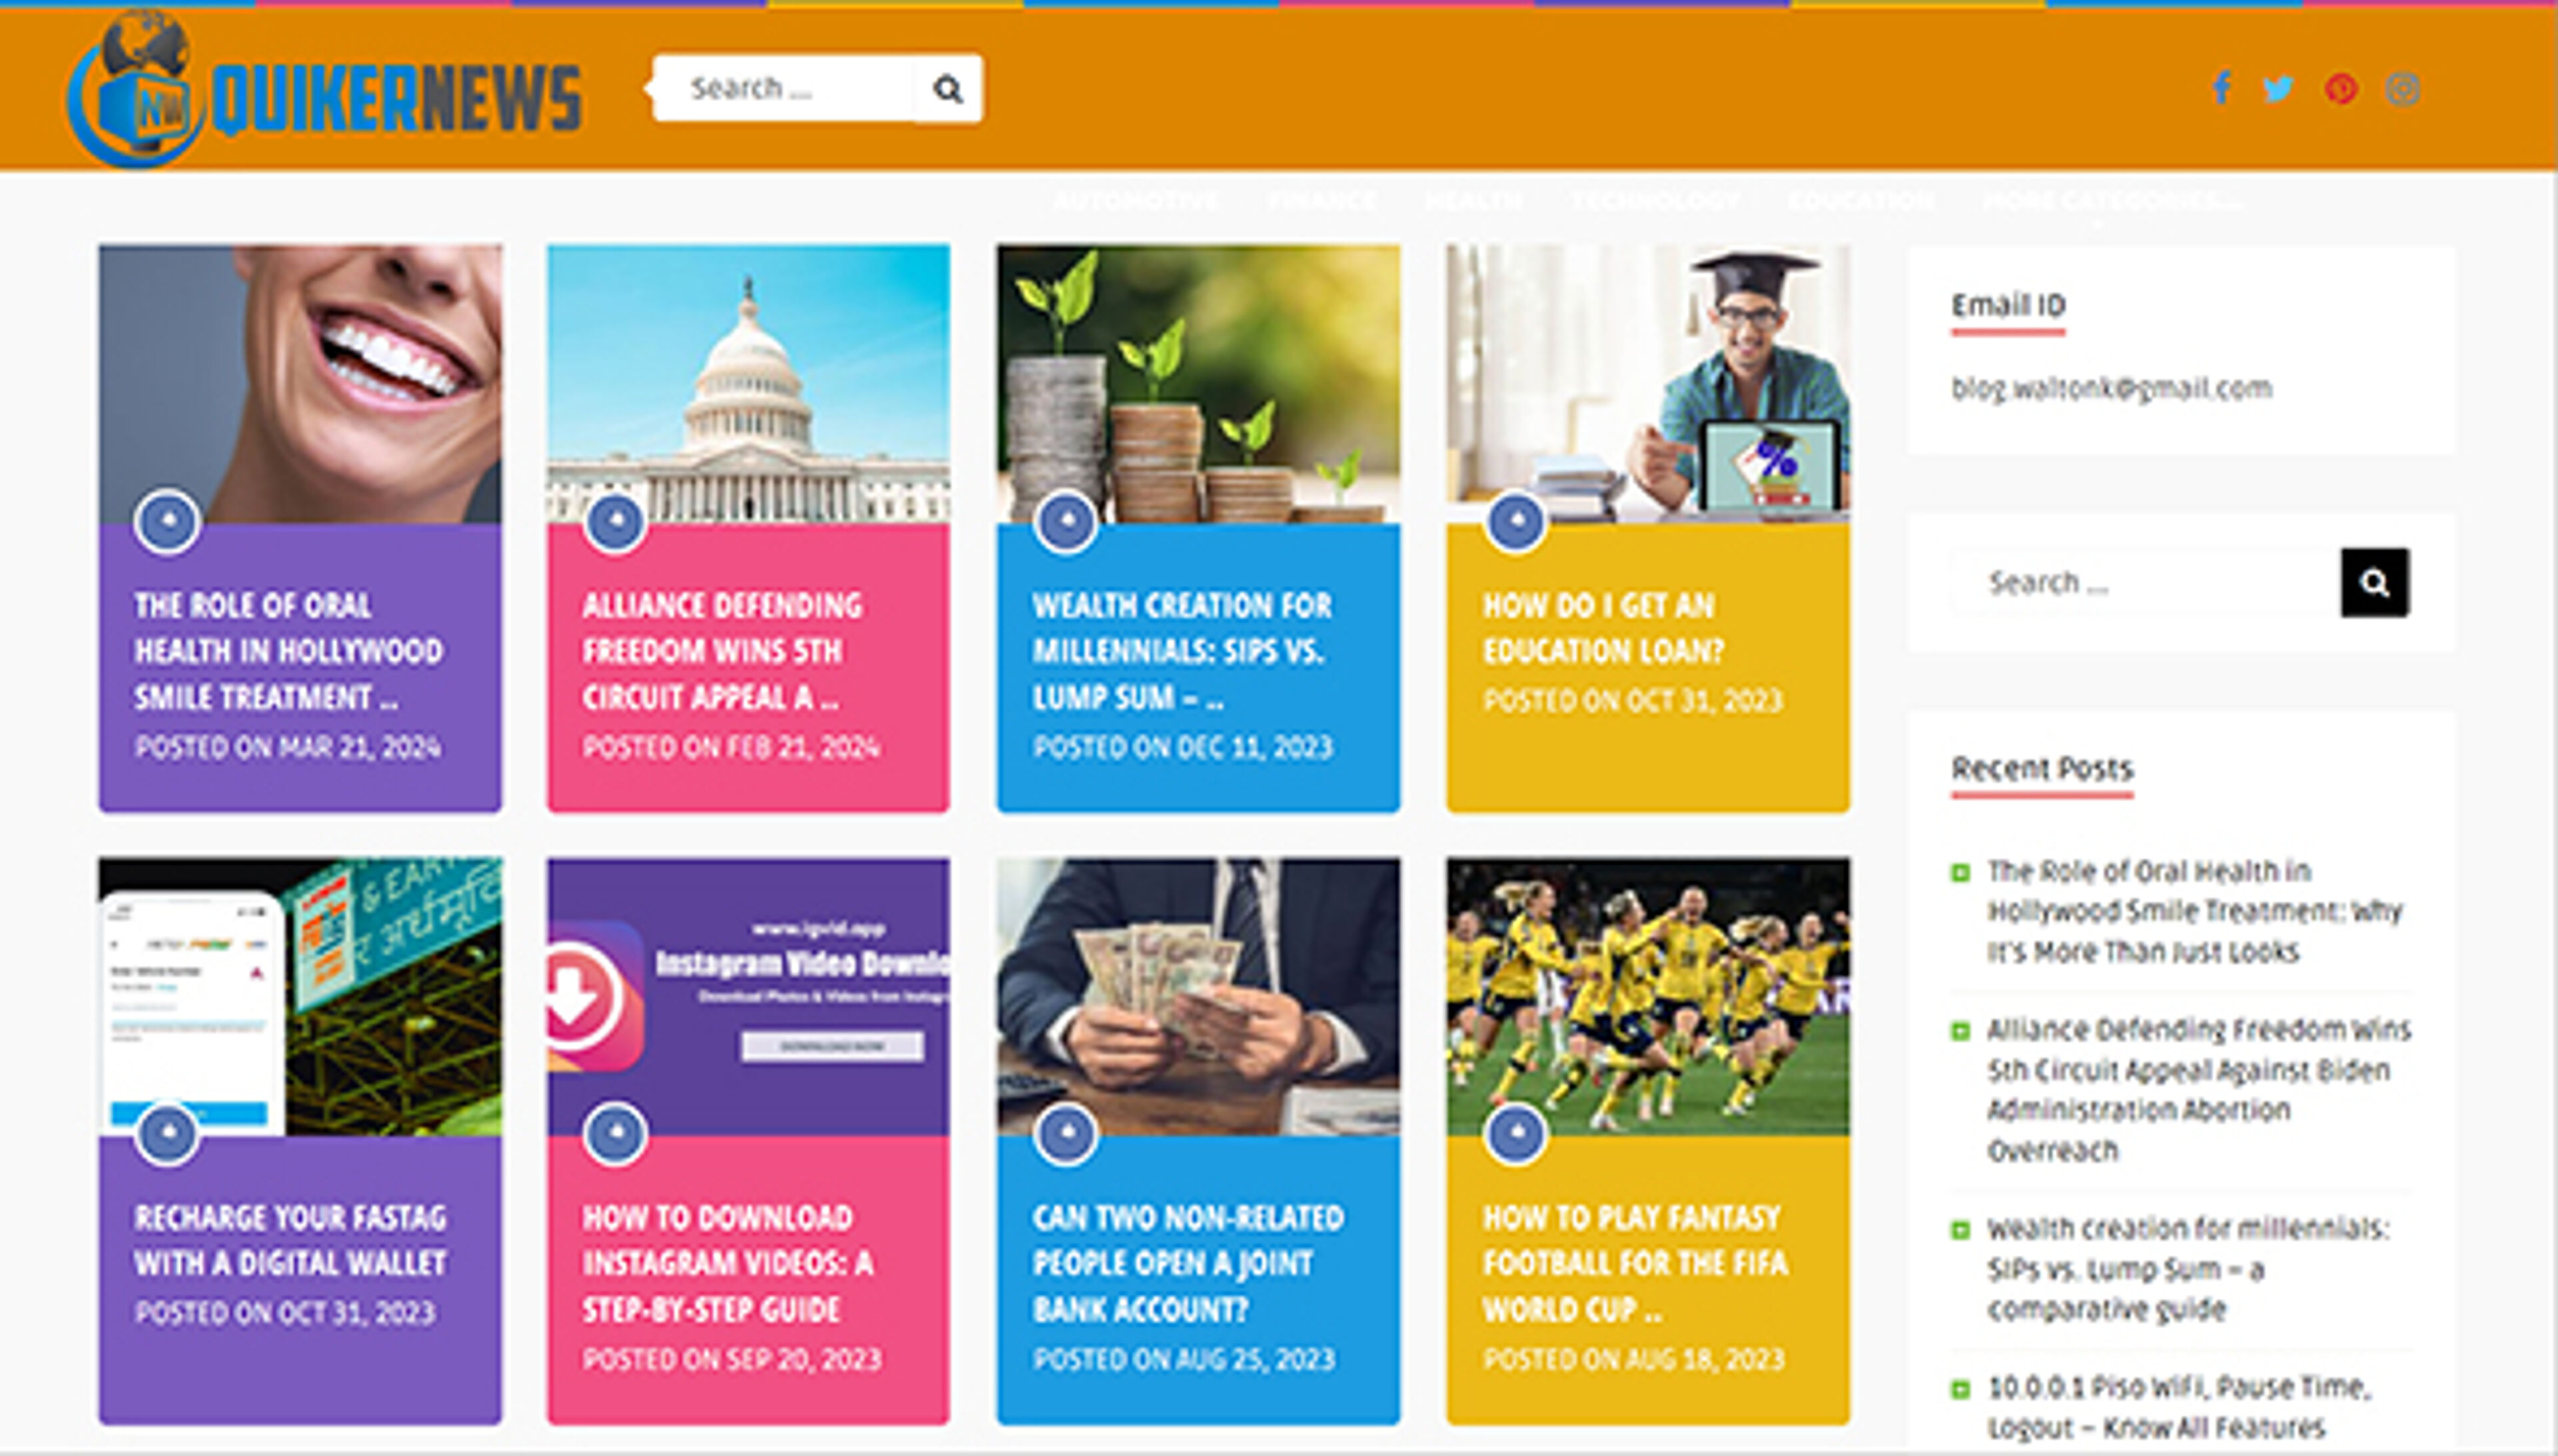Open Wealth Creation for Millennials card title
2558x1456 pixels.
(x=1181, y=651)
